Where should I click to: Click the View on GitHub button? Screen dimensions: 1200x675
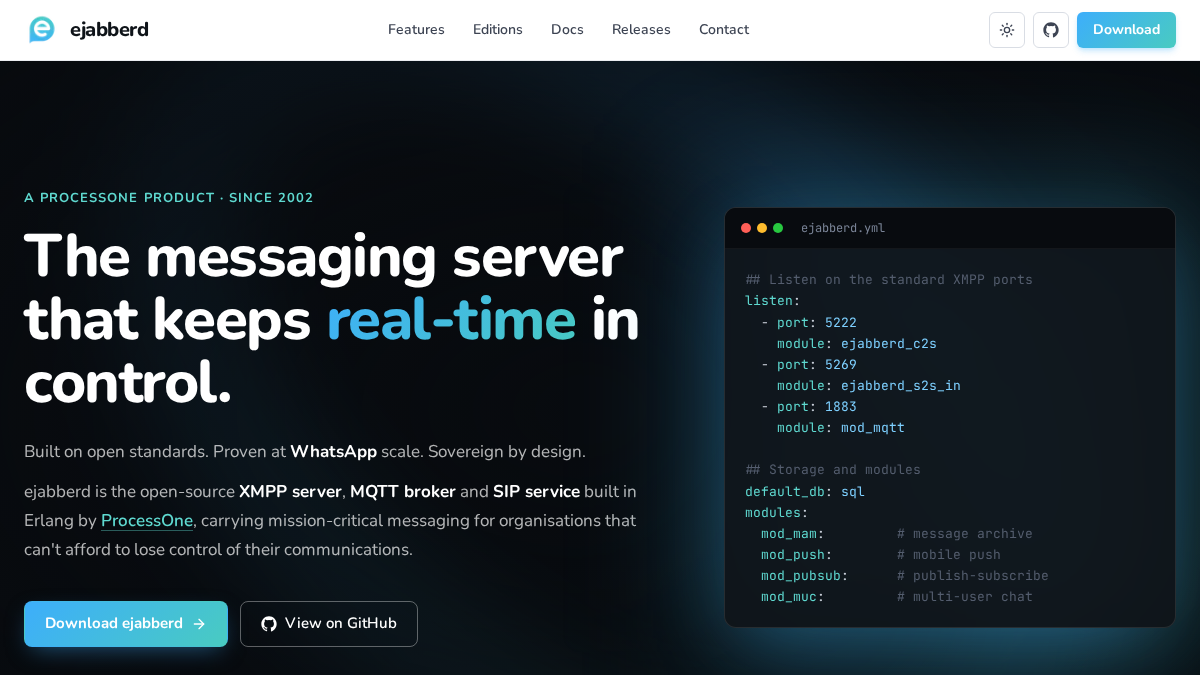(x=329, y=624)
